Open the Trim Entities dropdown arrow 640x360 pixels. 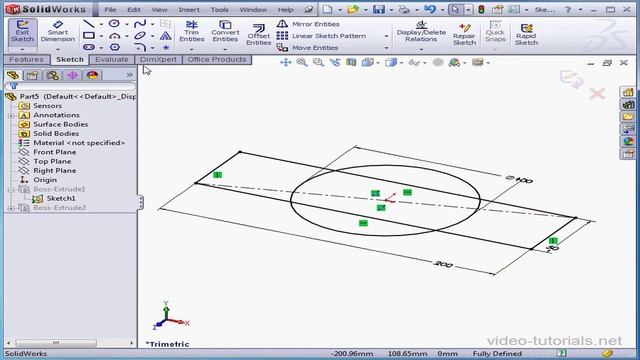191,50
